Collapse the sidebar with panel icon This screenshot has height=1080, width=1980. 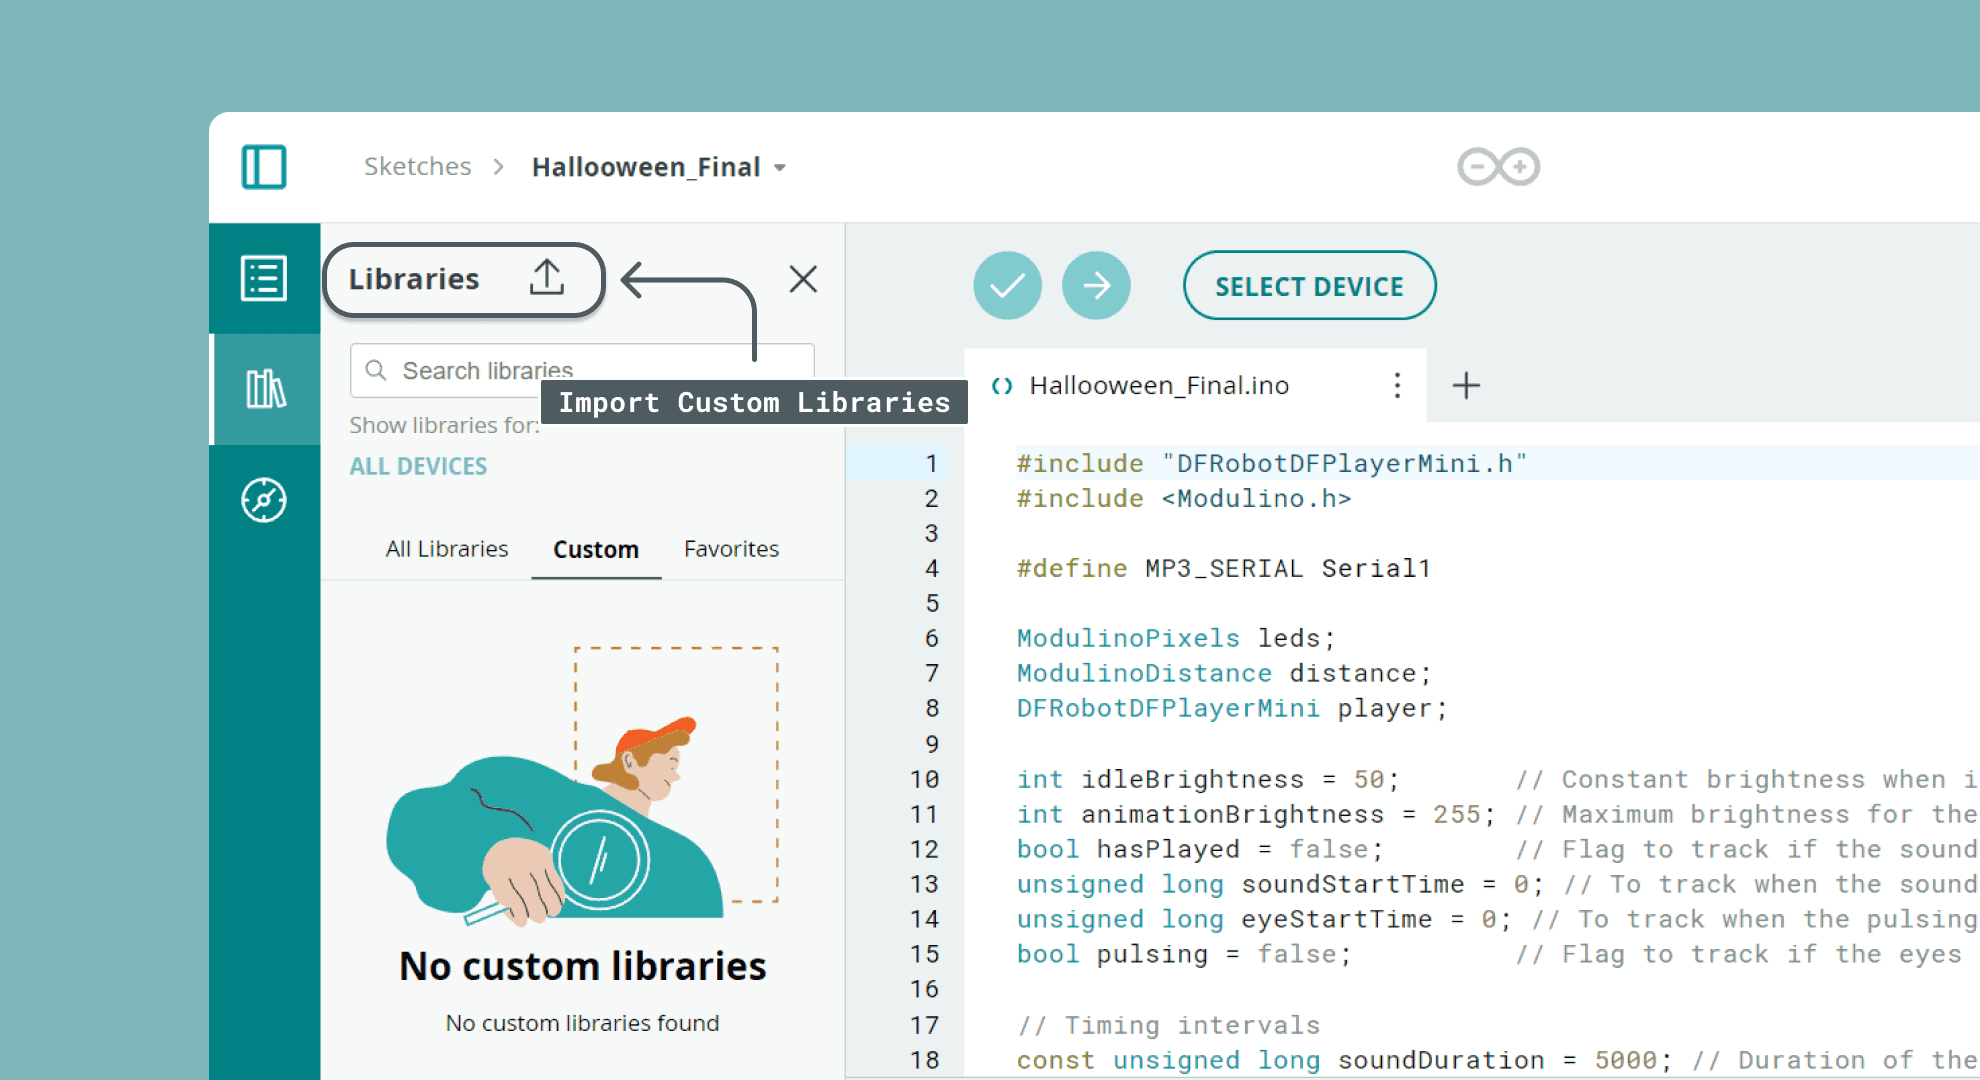[x=264, y=167]
